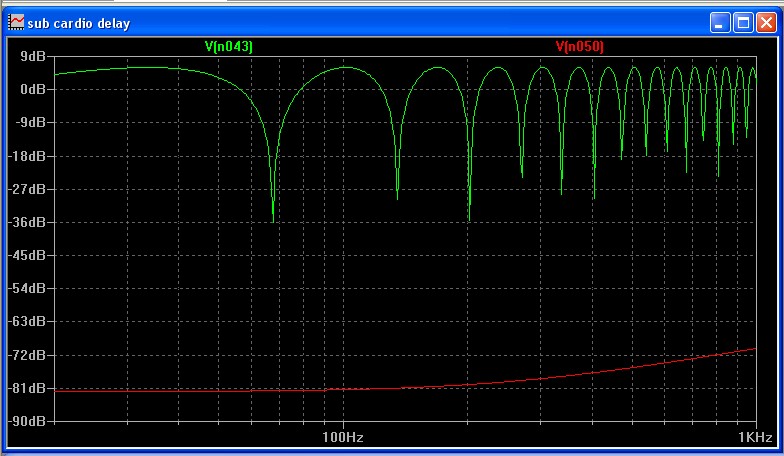Click the sub cardio delay window title
Viewport: 784px width, 456px height.
78,24
